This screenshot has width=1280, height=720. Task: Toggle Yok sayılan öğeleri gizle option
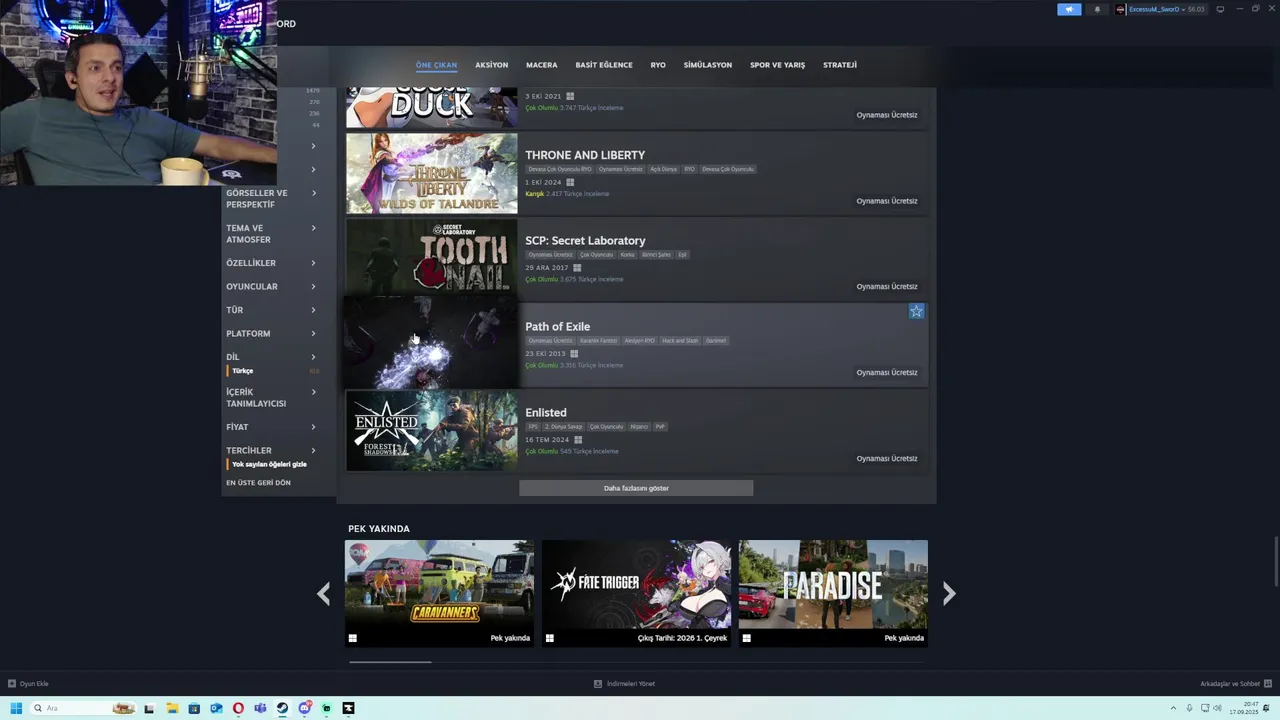point(269,464)
